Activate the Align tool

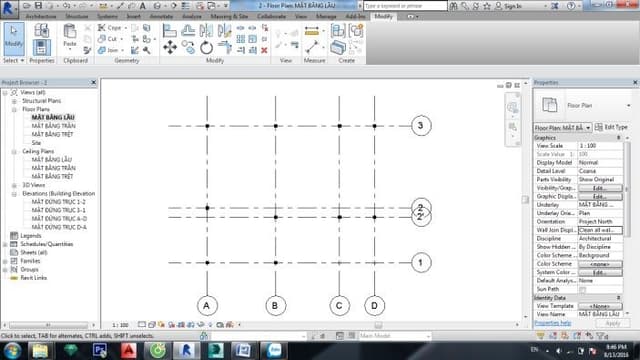(170, 31)
